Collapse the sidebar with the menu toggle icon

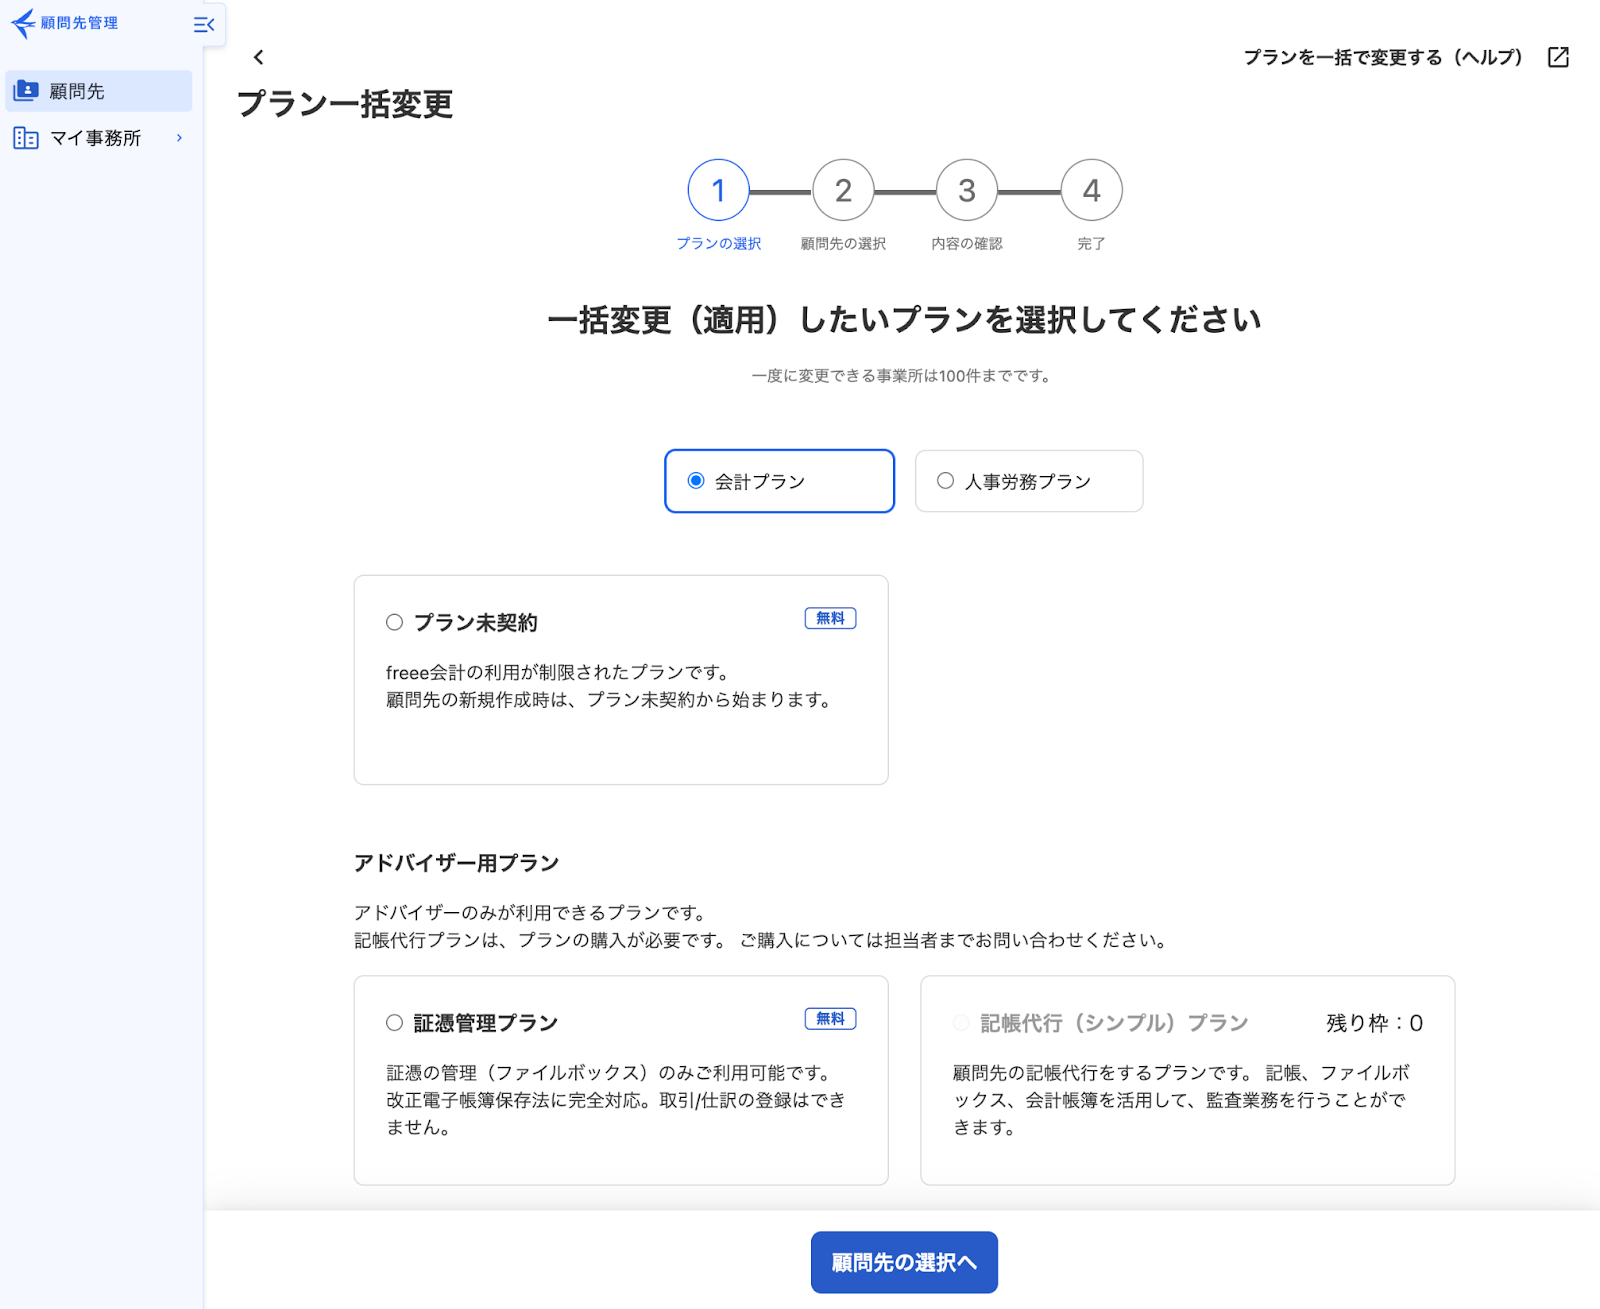pos(204,24)
